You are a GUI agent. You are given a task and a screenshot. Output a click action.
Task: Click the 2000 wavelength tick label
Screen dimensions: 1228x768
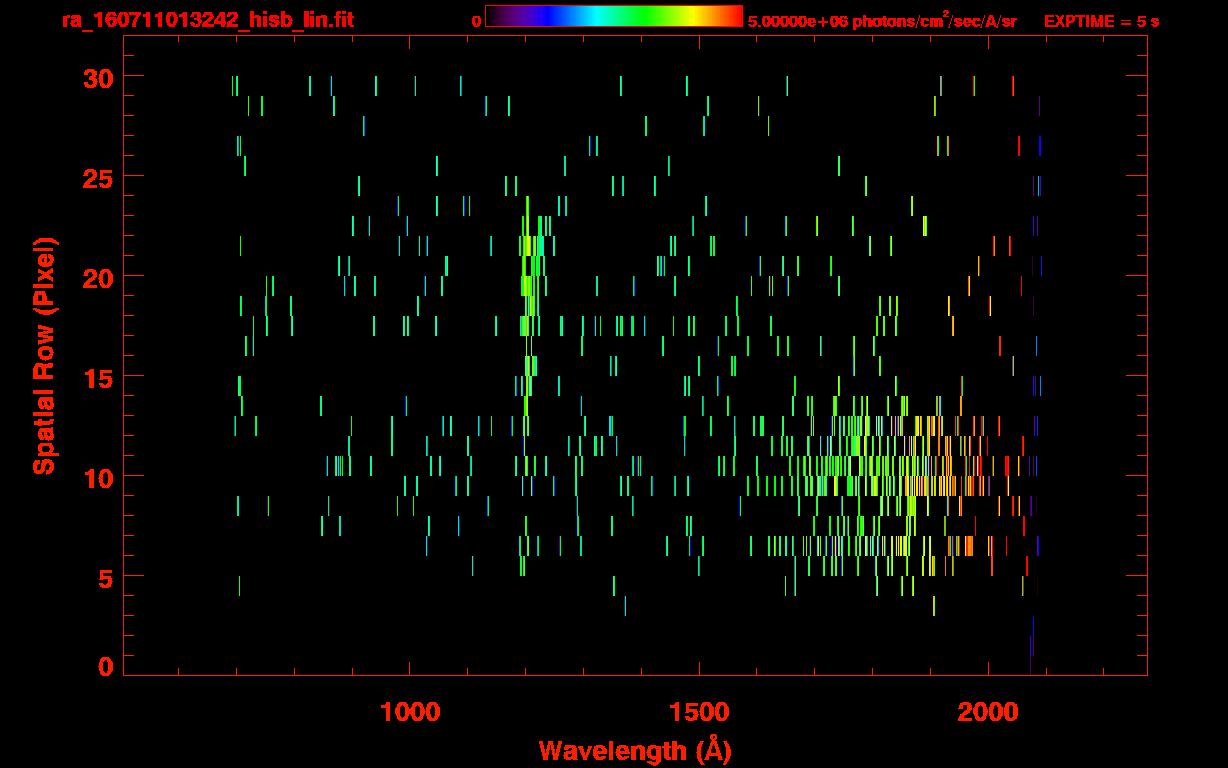tap(988, 712)
